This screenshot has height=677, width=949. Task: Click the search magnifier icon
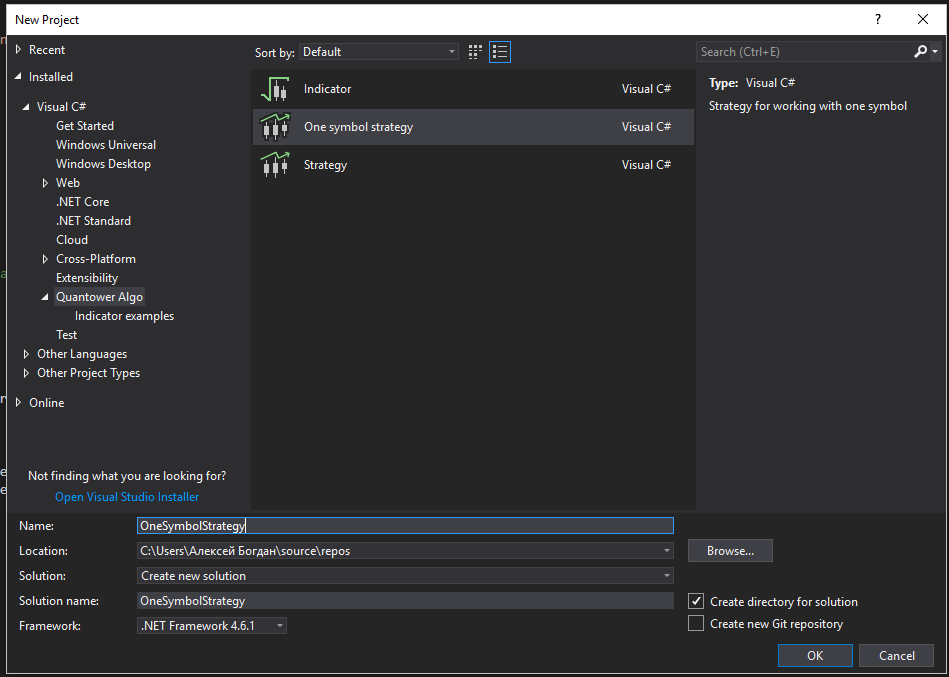[x=921, y=52]
